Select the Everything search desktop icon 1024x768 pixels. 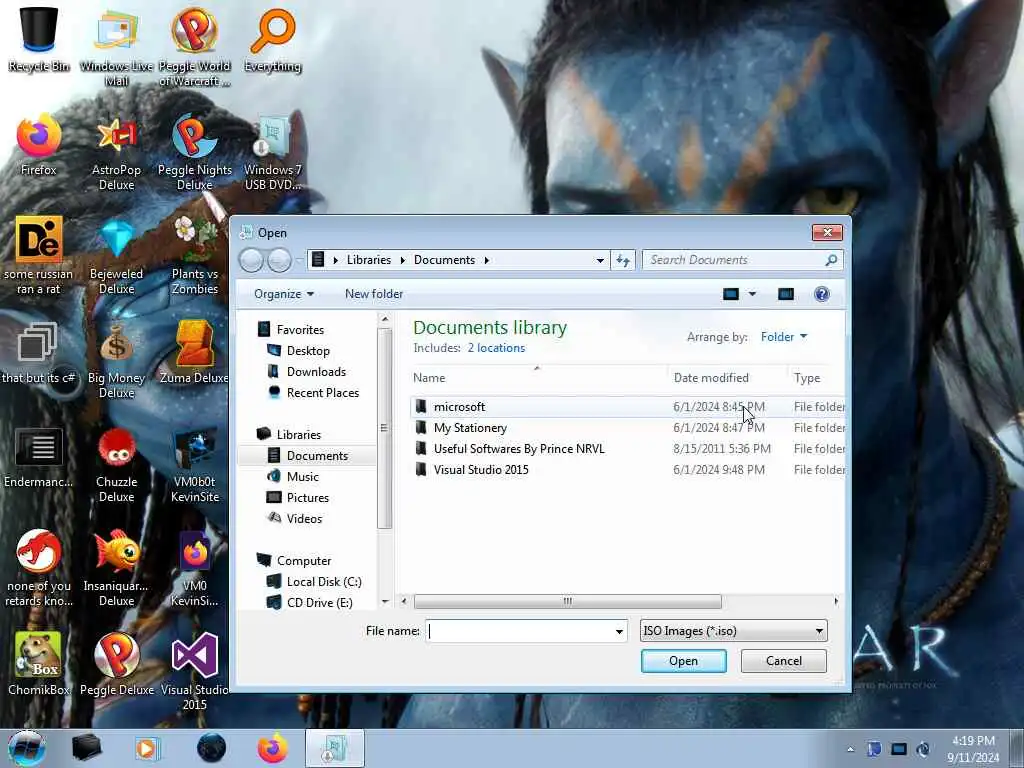coord(273,39)
